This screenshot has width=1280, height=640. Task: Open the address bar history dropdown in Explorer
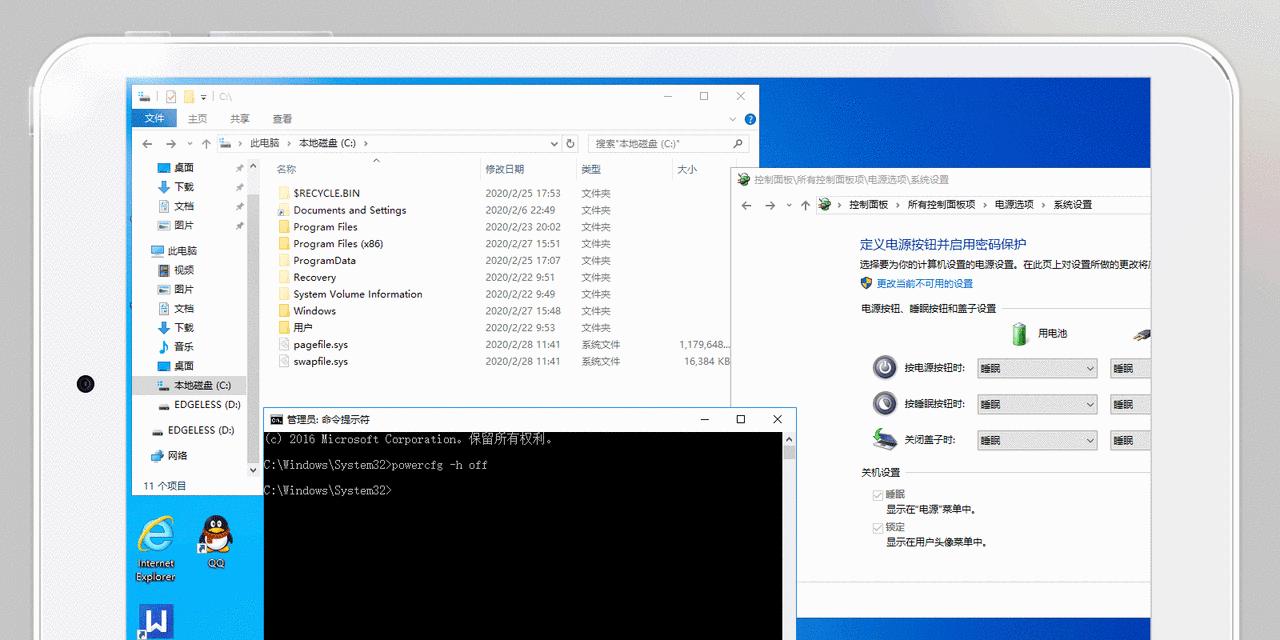(x=554, y=144)
